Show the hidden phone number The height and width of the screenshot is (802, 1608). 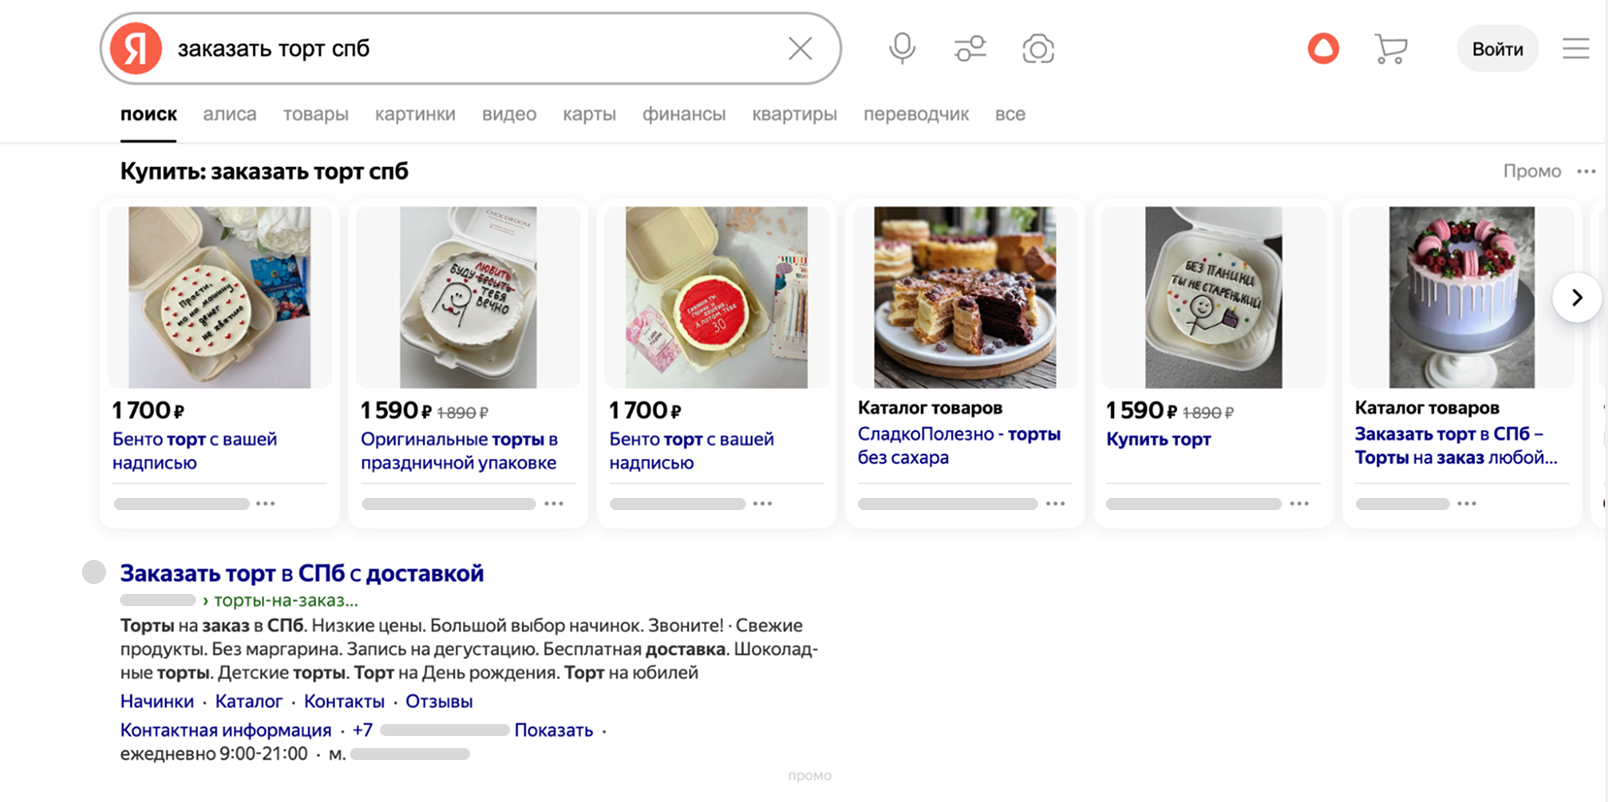tap(553, 730)
